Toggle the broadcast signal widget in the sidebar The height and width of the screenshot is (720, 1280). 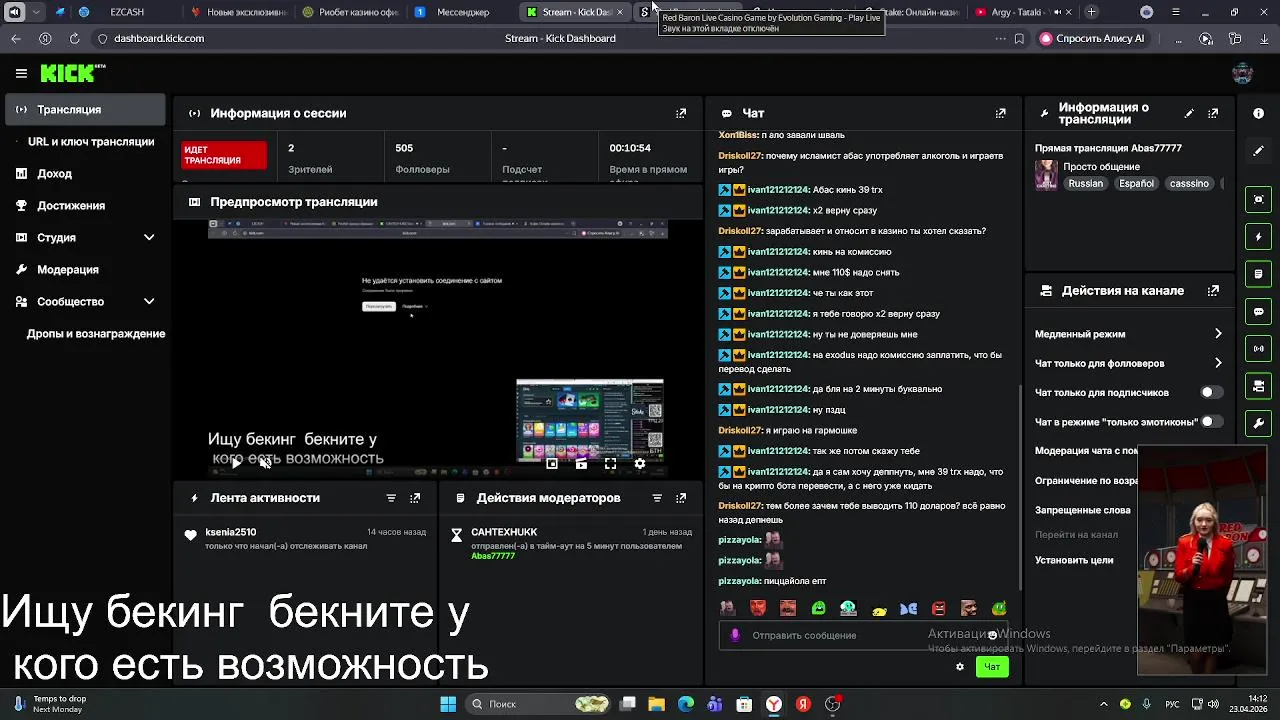(1259, 349)
